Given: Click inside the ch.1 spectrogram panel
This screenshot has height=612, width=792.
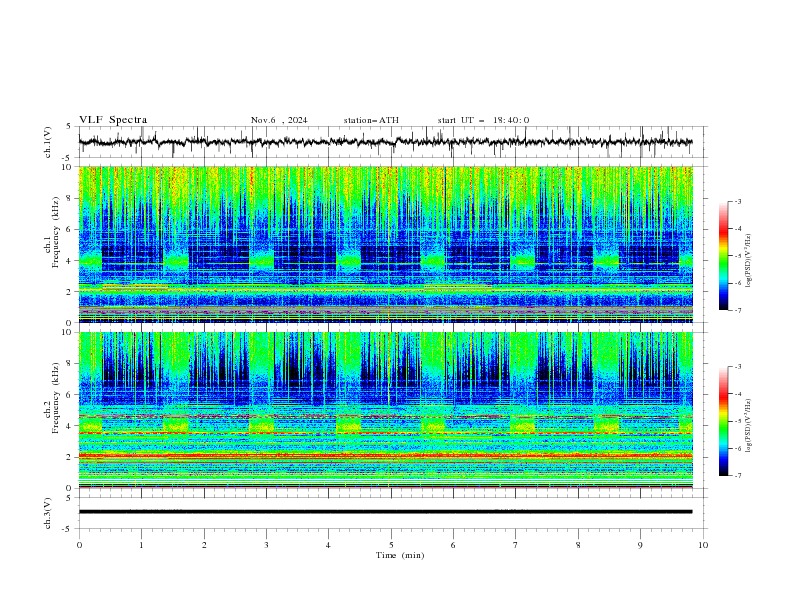Looking at the screenshot, I should (x=385, y=244).
